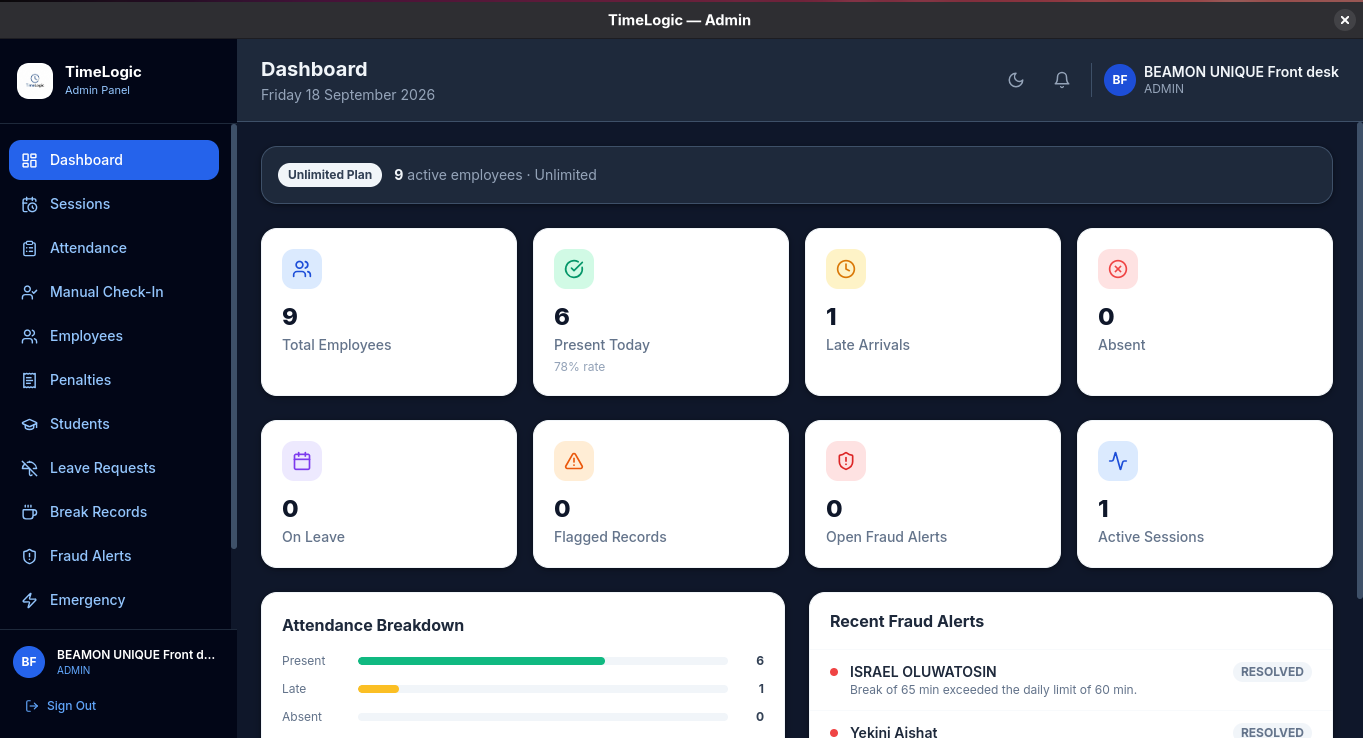Image resolution: width=1363 pixels, height=738 pixels.
Task: Open the Leave Requests menu item
Action: pyautogui.click(x=114, y=468)
